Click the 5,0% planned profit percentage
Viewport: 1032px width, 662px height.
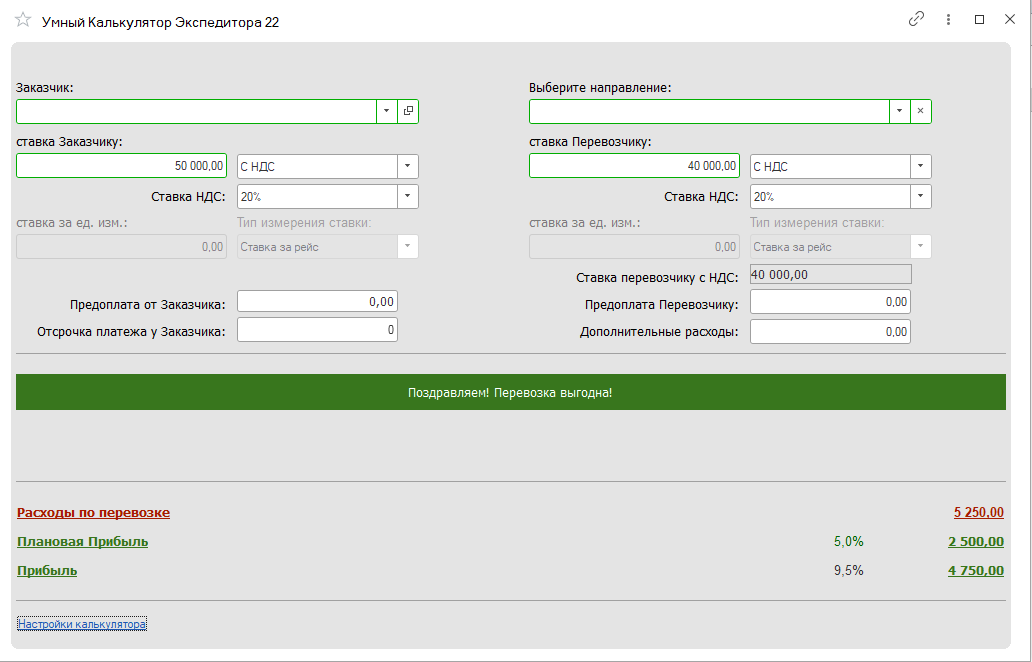click(x=848, y=542)
